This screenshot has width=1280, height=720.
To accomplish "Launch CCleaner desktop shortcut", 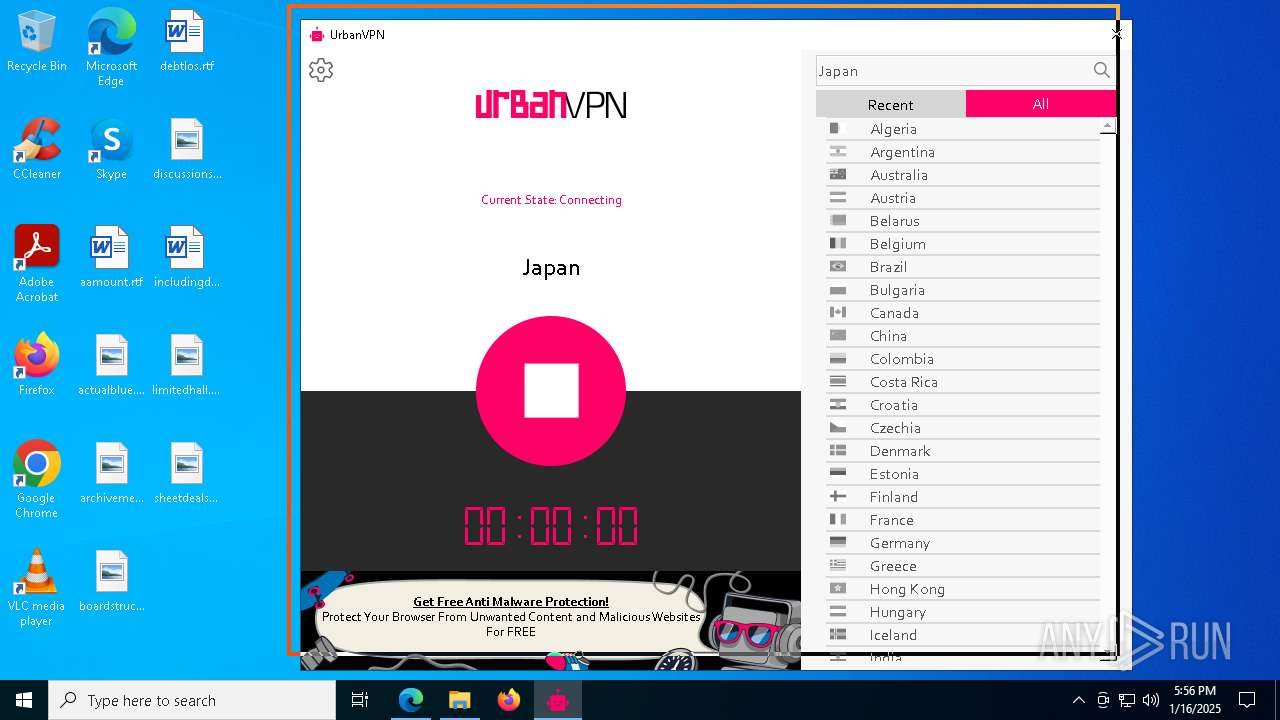I will (37, 150).
